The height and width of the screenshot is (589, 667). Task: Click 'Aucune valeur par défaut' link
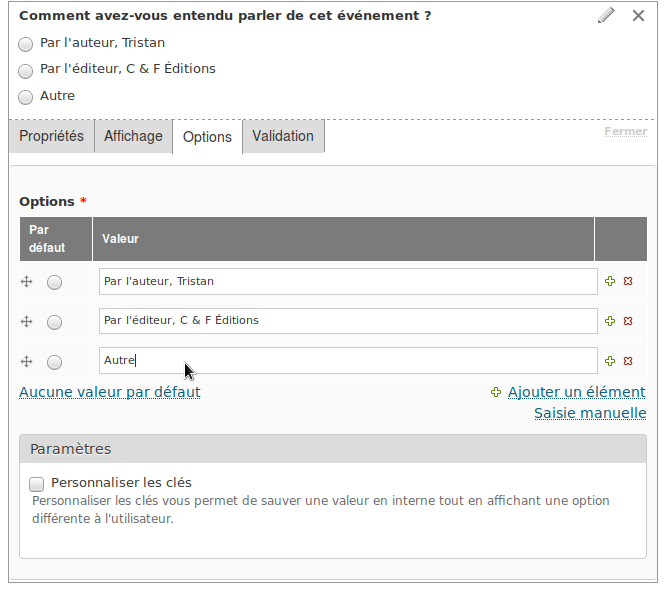110,392
